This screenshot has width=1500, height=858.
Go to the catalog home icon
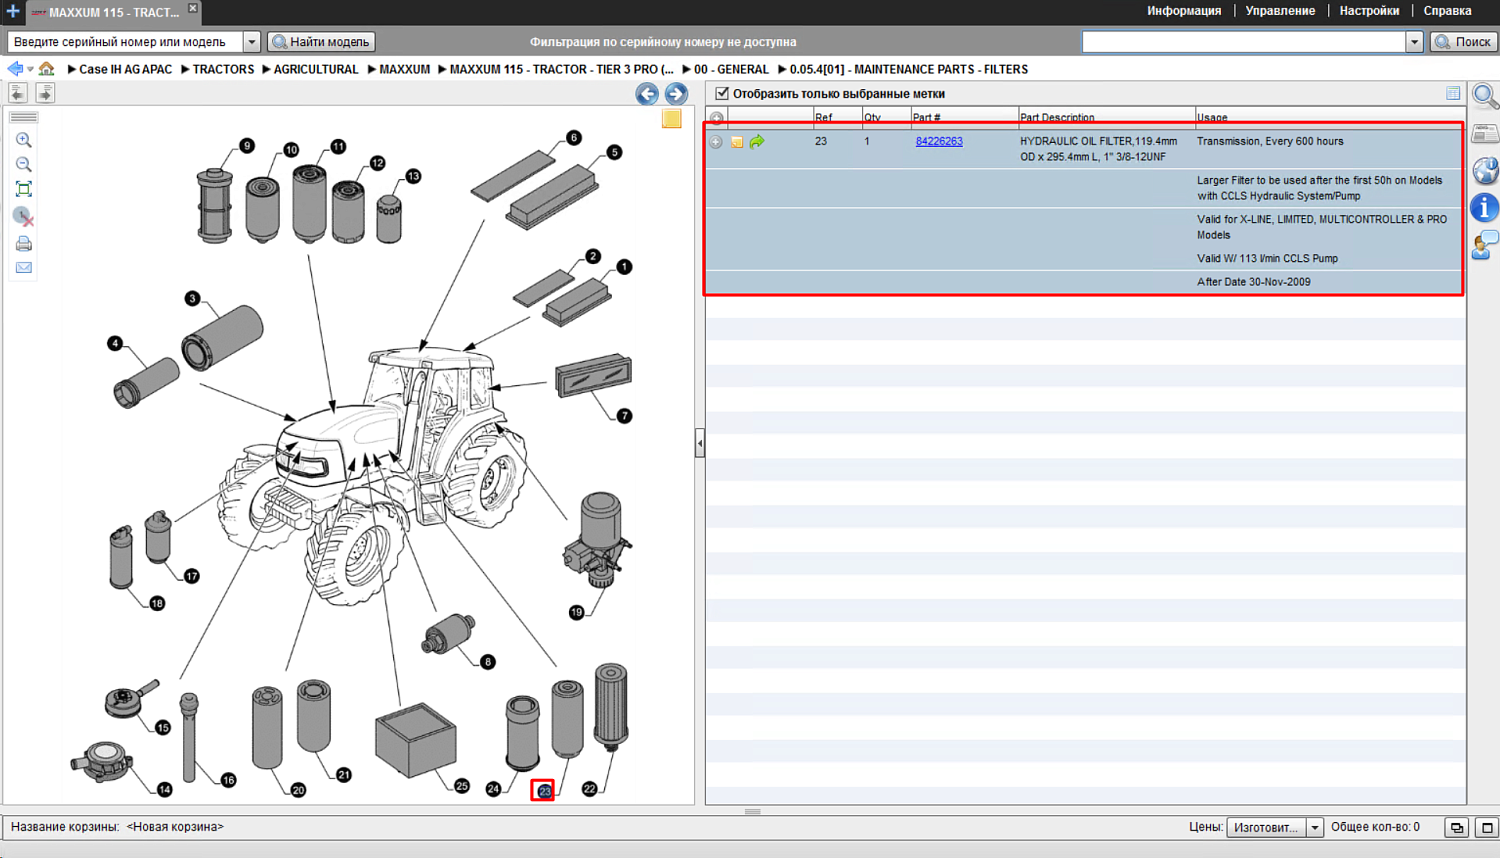coord(46,69)
